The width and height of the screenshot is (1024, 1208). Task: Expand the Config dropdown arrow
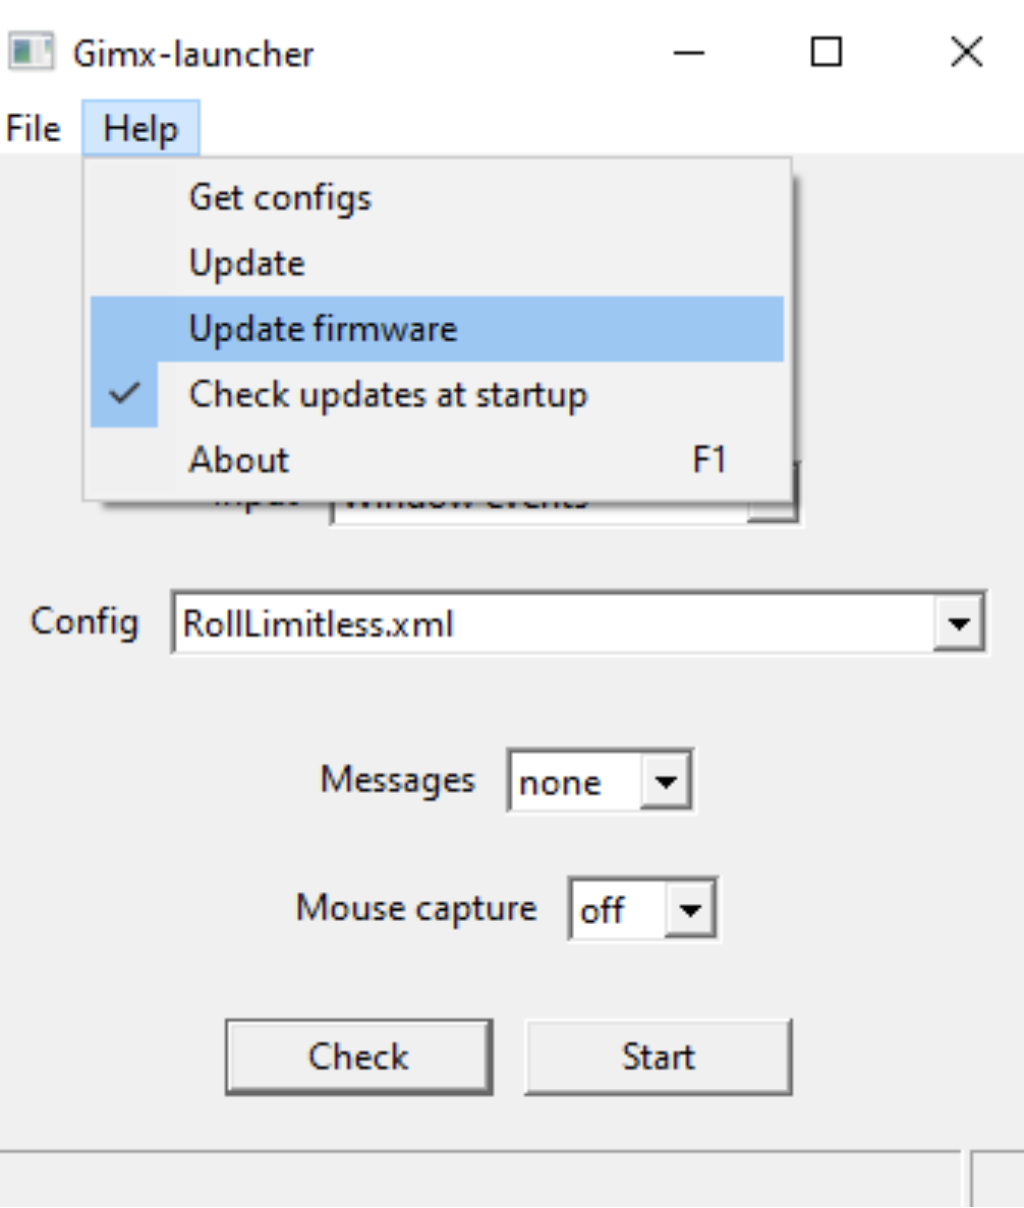(x=959, y=624)
